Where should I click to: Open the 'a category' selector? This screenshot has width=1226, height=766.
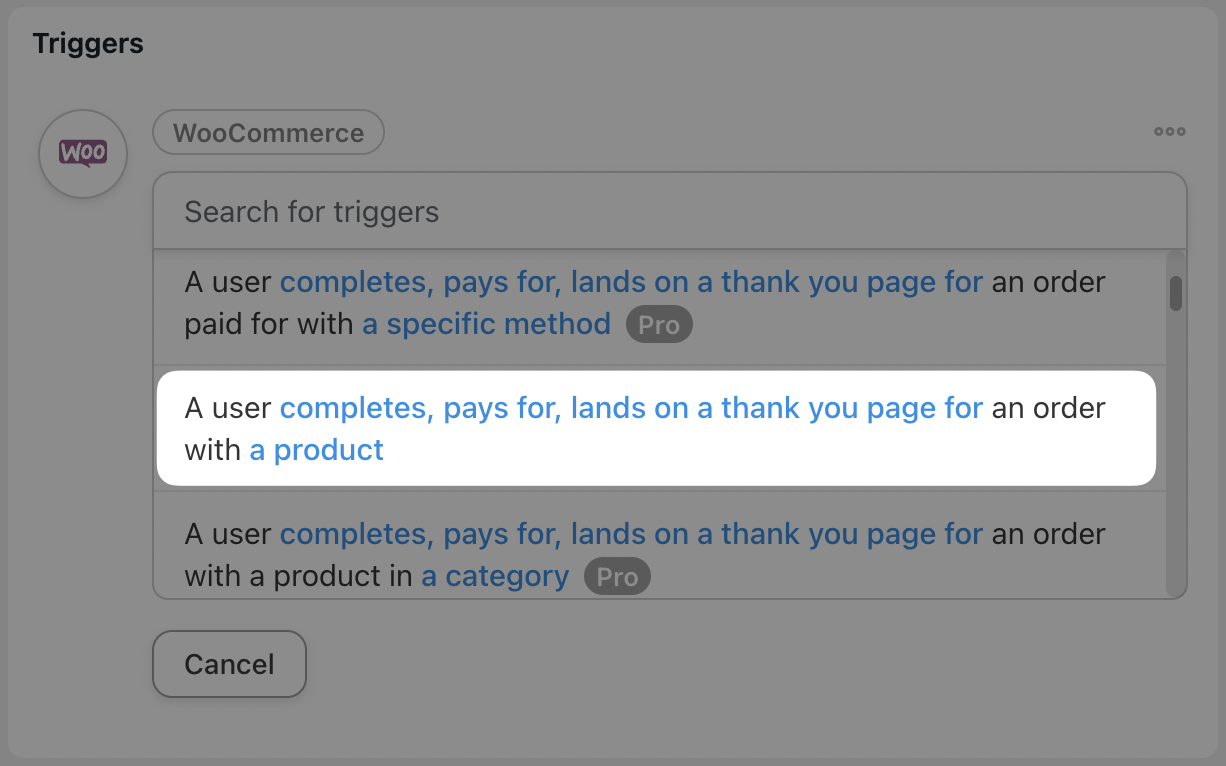pyautogui.click(x=494, y=576)
